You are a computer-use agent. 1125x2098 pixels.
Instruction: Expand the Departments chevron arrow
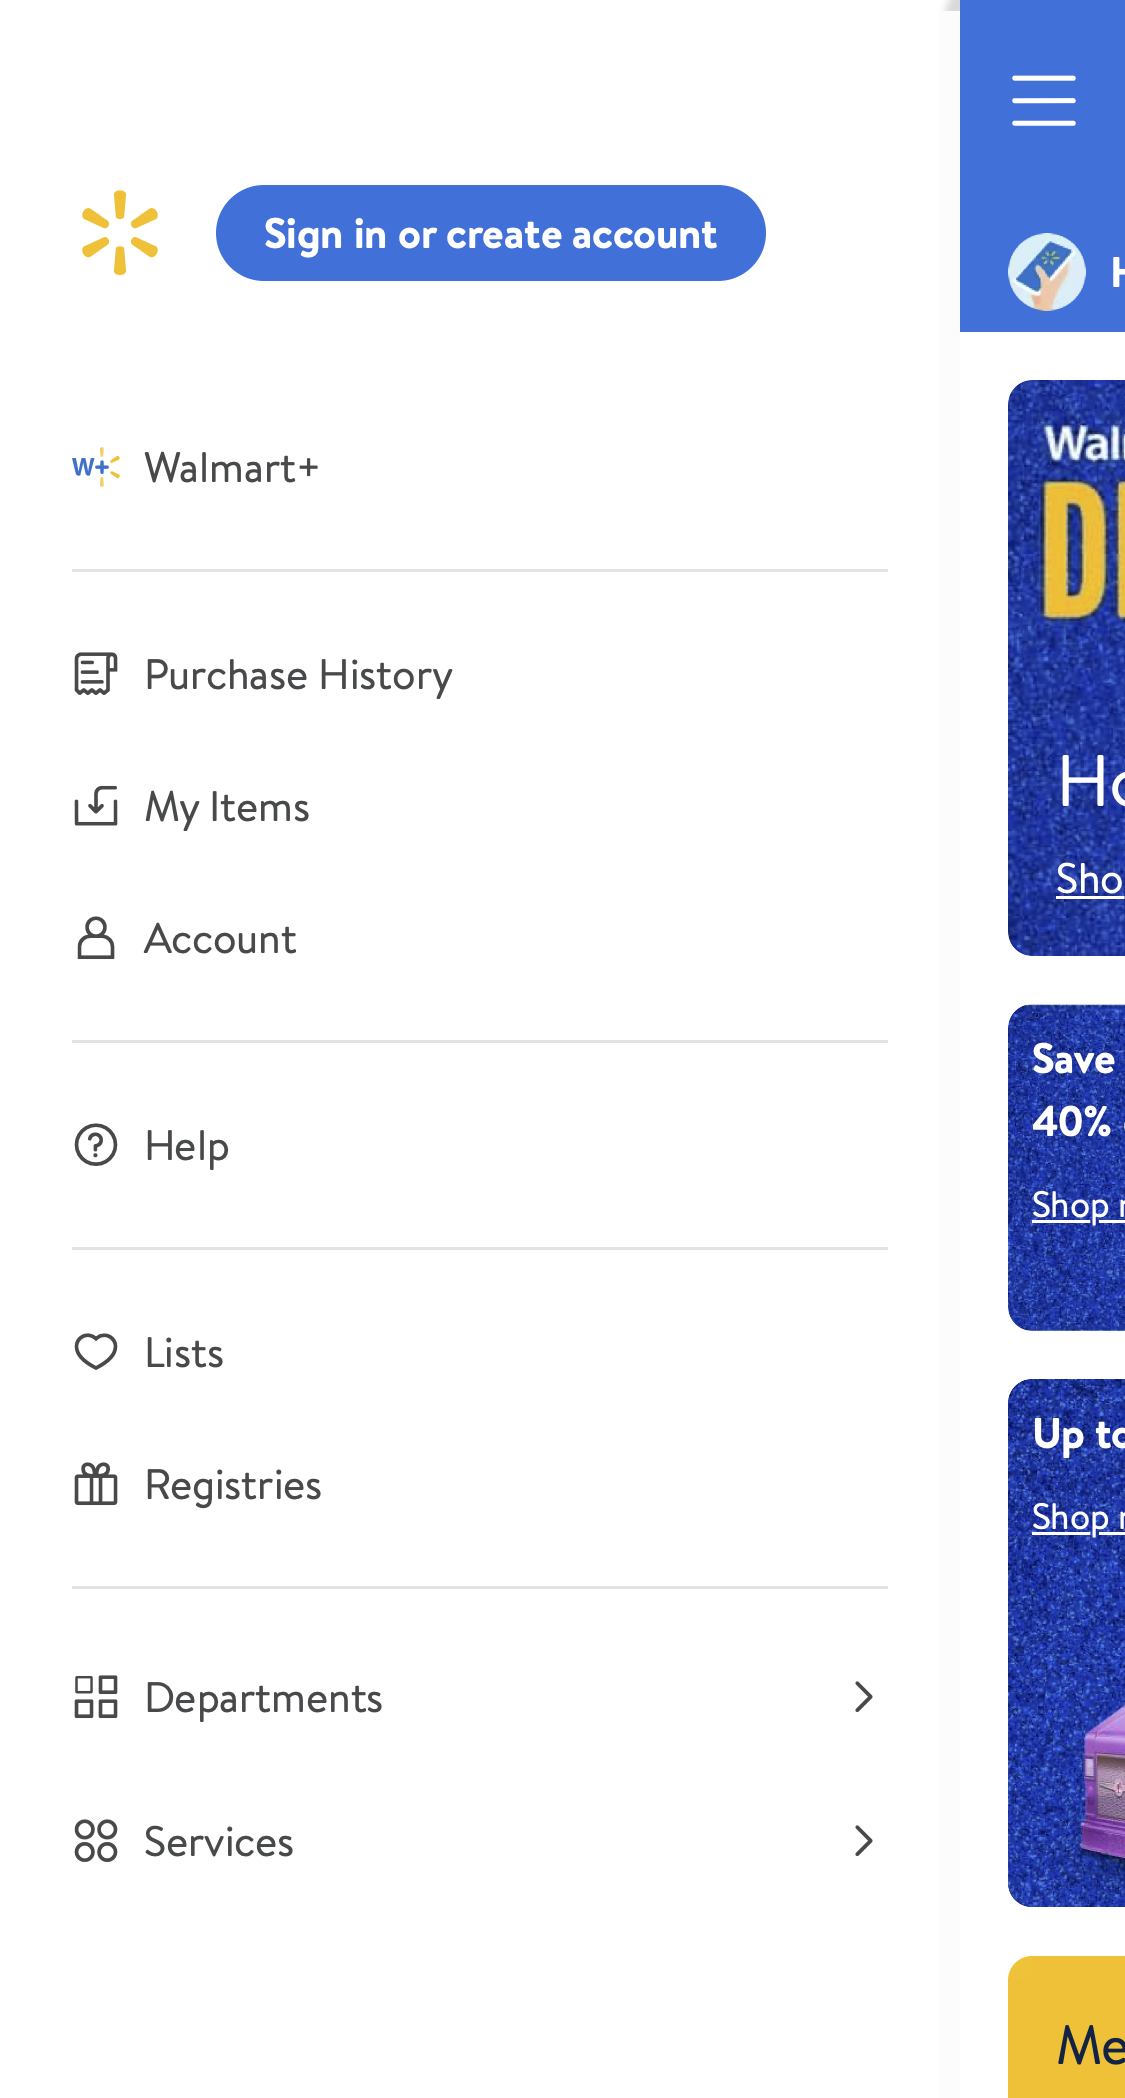864,1697
